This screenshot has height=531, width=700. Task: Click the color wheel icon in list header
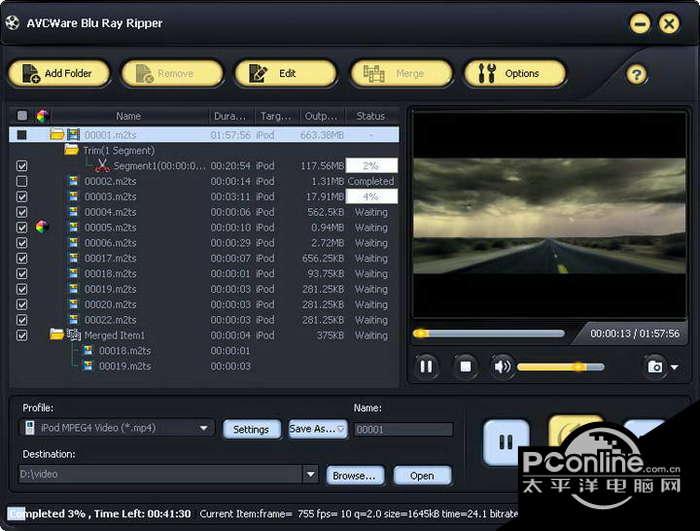(42, 116)
